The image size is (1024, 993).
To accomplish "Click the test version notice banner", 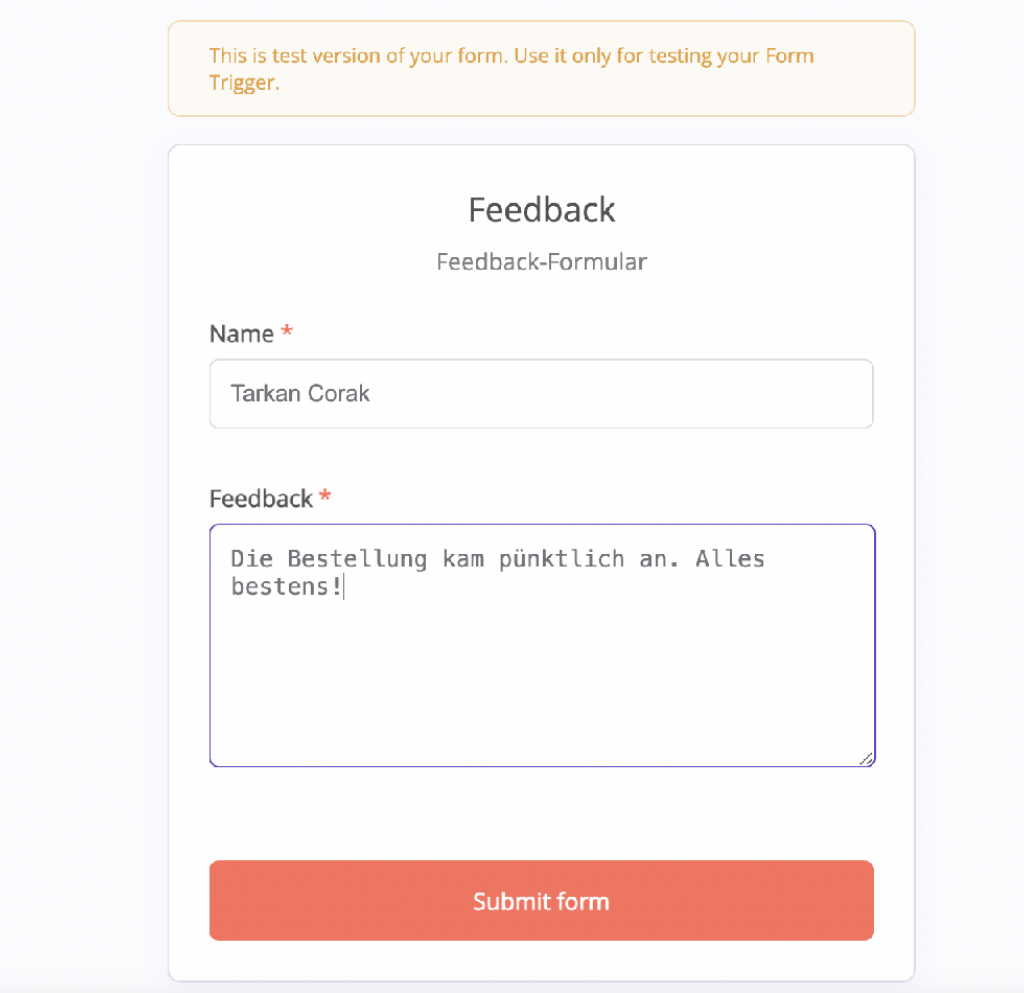I will click(x=541, y=69).
